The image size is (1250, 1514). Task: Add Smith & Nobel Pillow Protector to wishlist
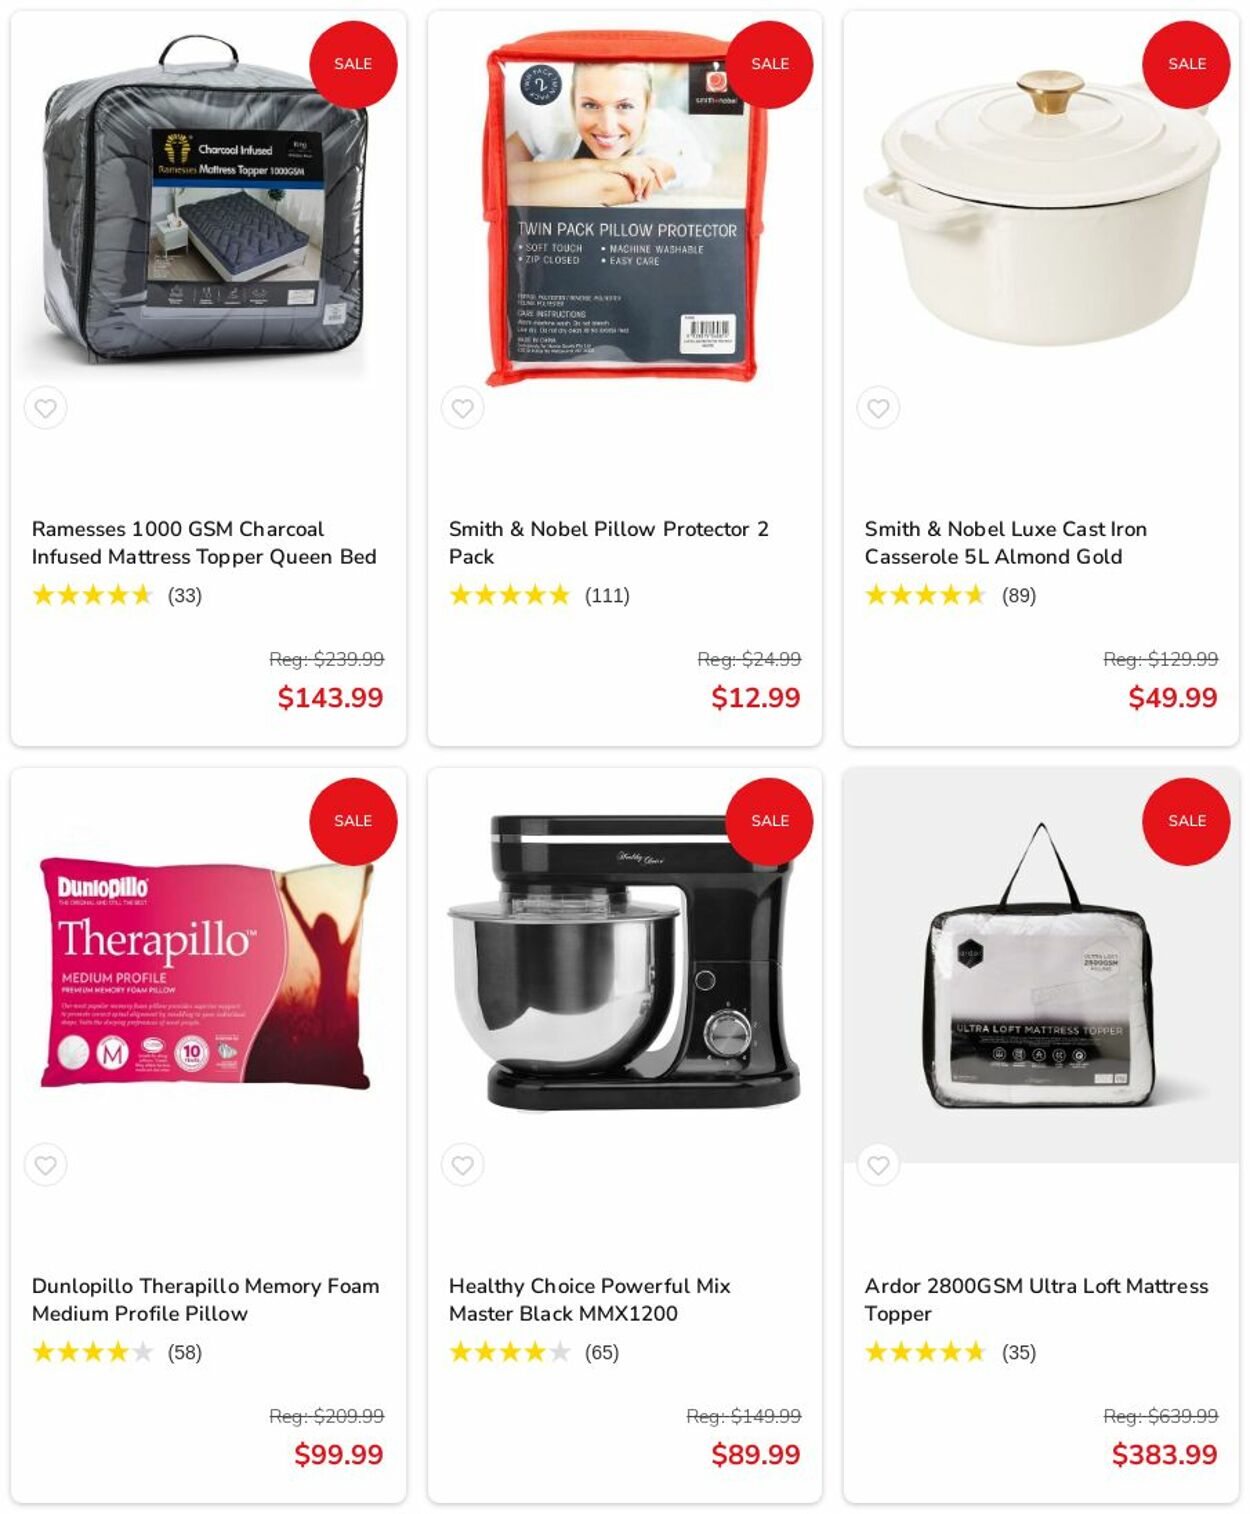[x=462, y=408]
